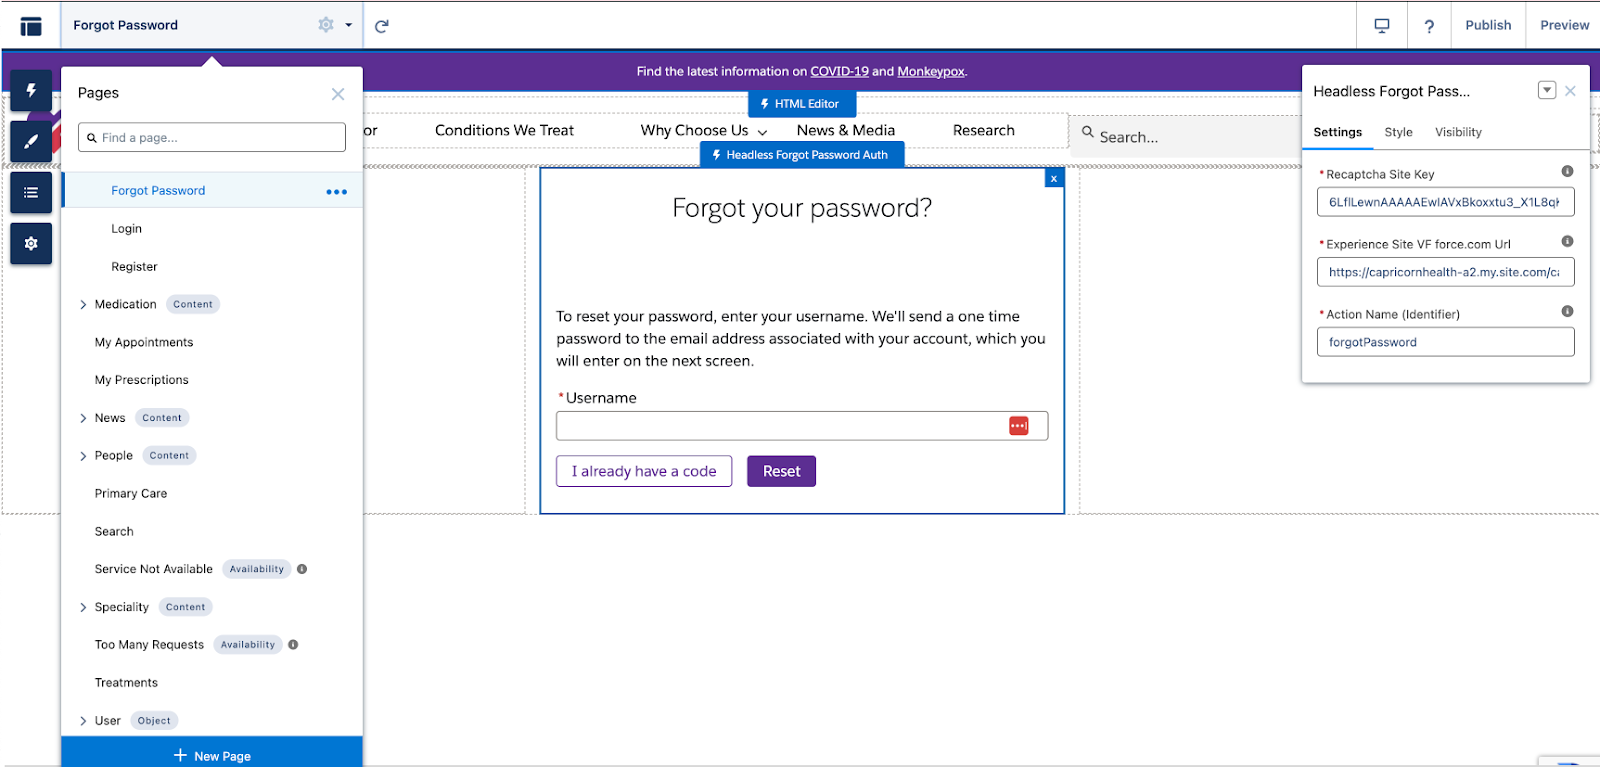Viewport: 1600px width, 767px height.
Task: Open the COVID-19 link in banner
Action: pos(839,71)
